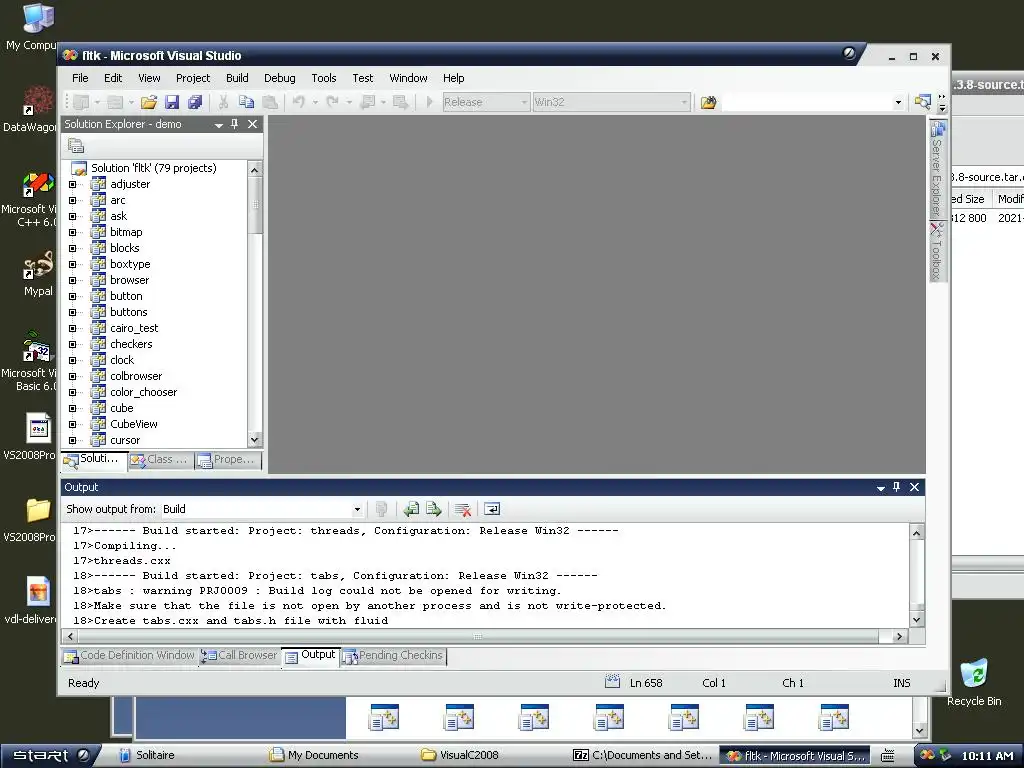
Task: Click the Redo toolbar icon
Action: (x=332, y=102)
